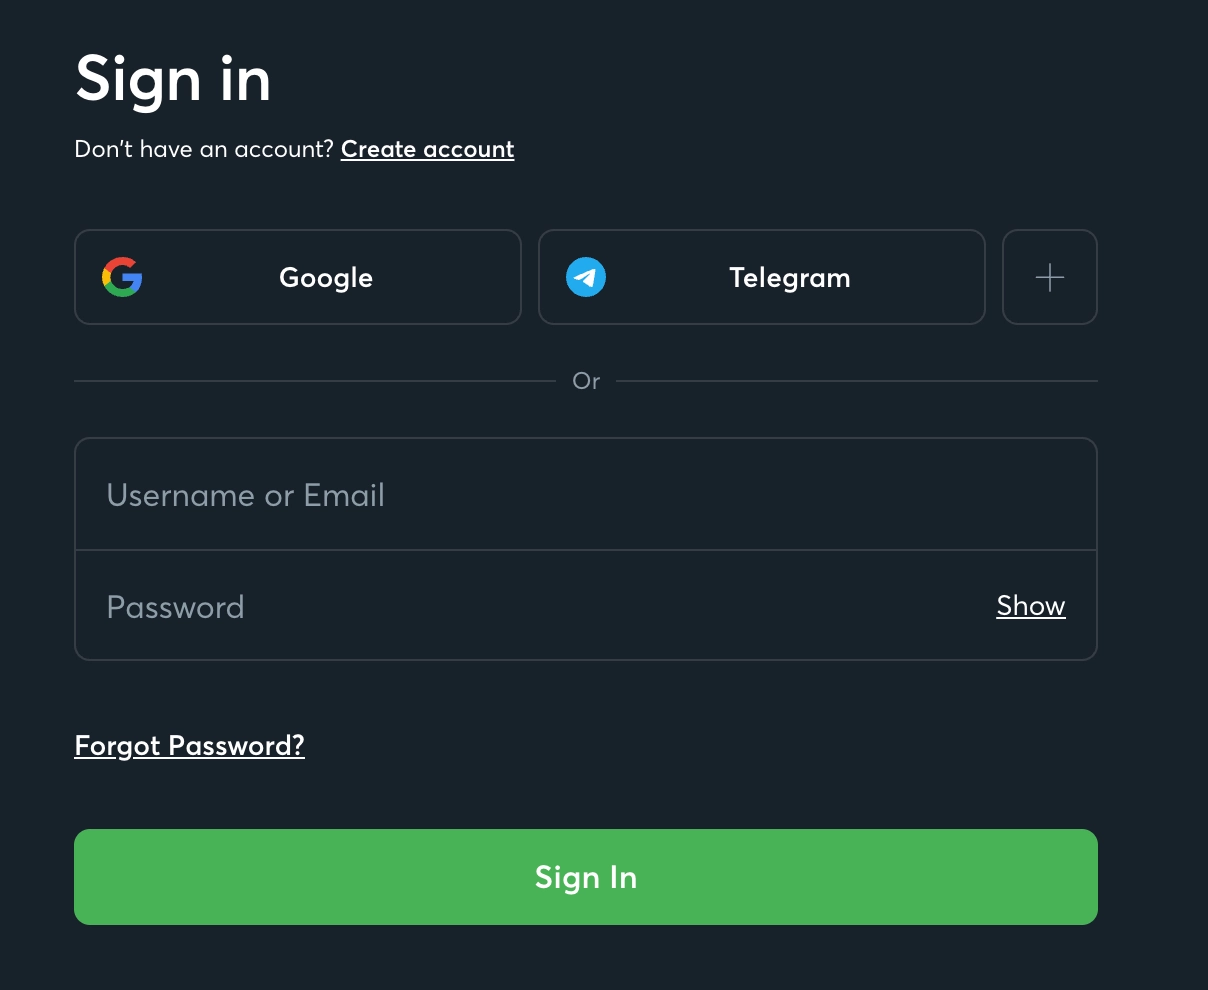1208x990 pixels.
Task: Click the "Google" text label
Action: tap(326, 278)
